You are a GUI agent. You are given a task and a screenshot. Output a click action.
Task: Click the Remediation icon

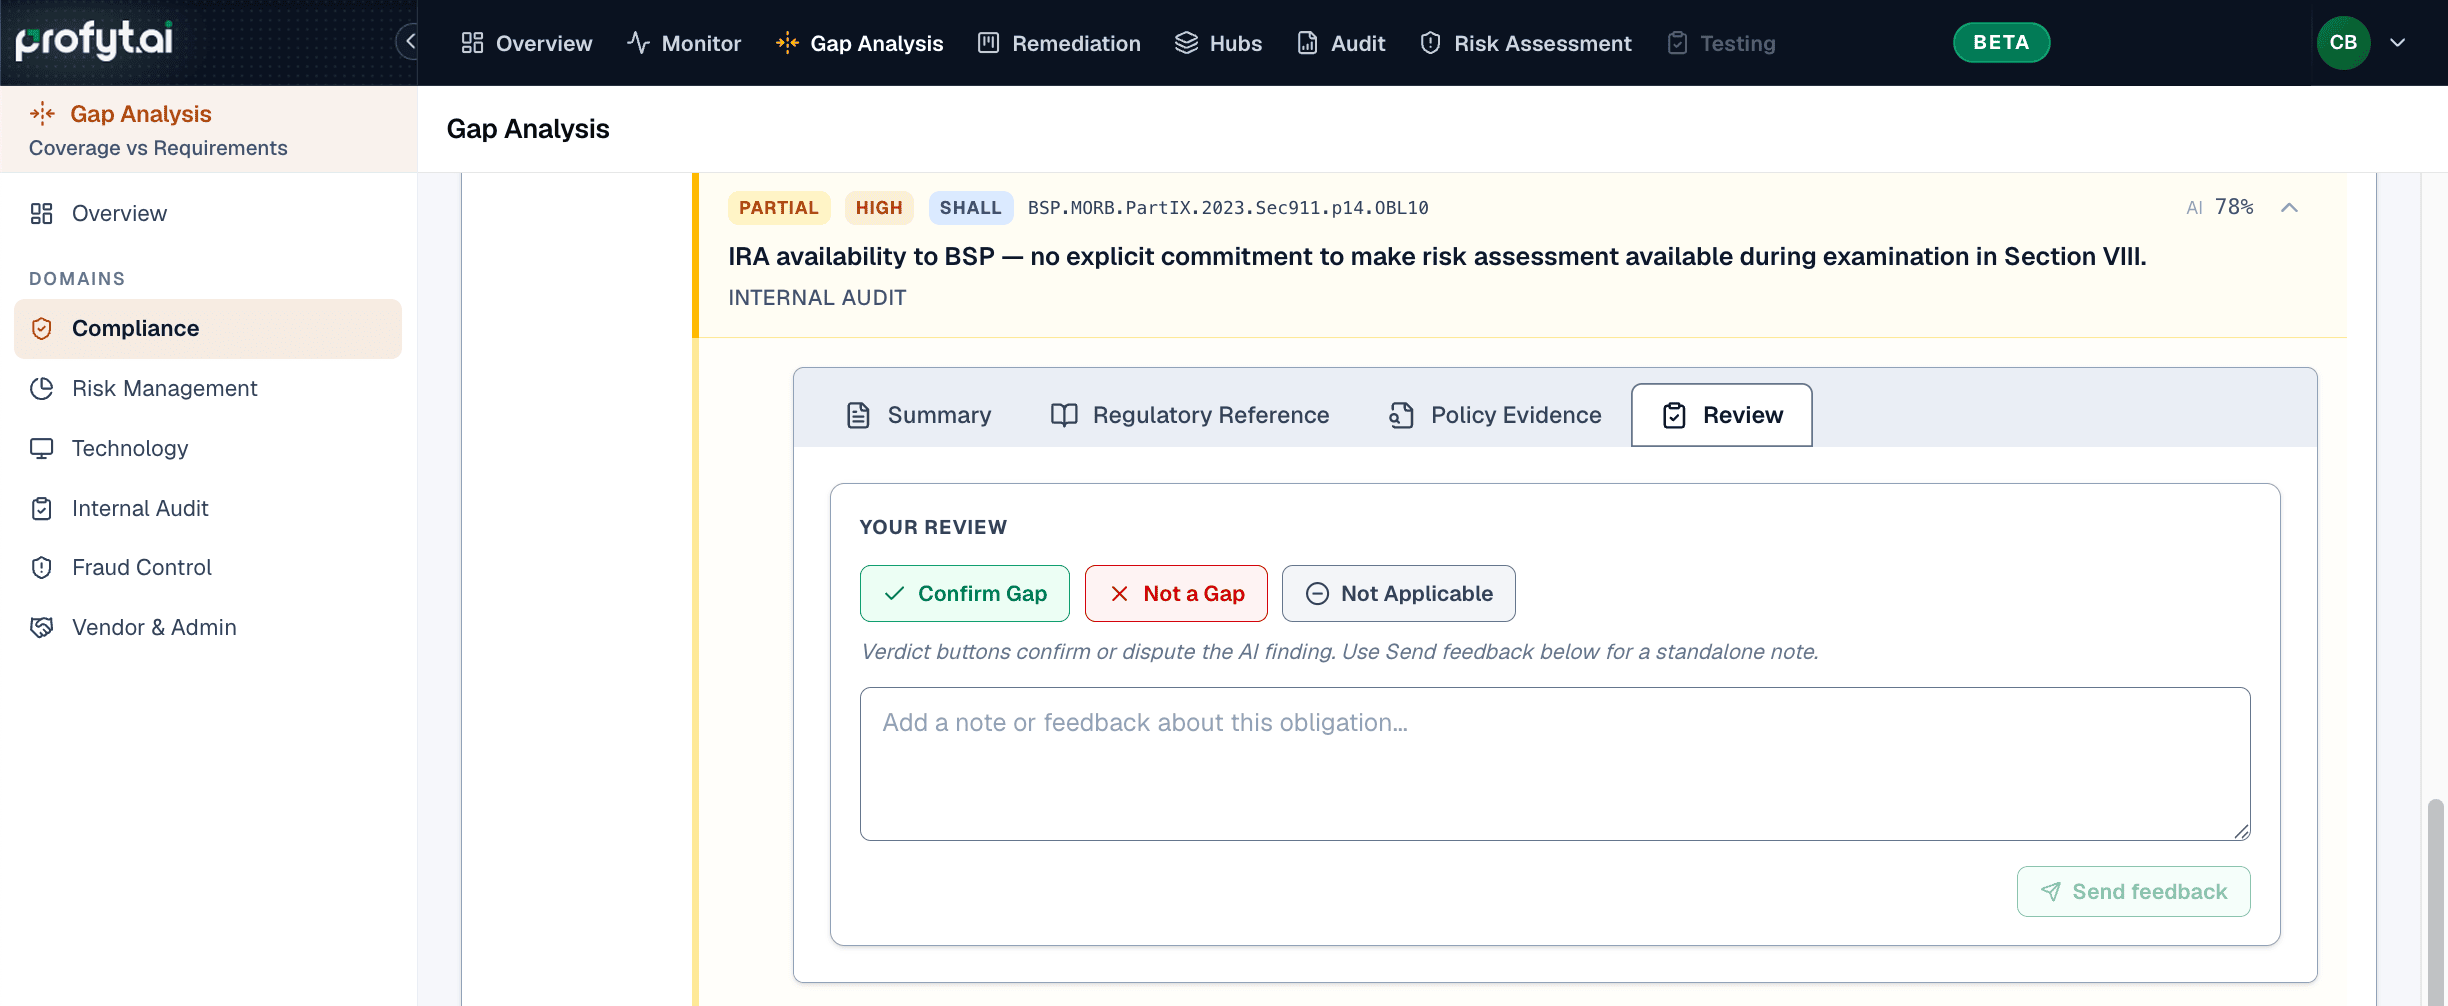coord(988,43)
